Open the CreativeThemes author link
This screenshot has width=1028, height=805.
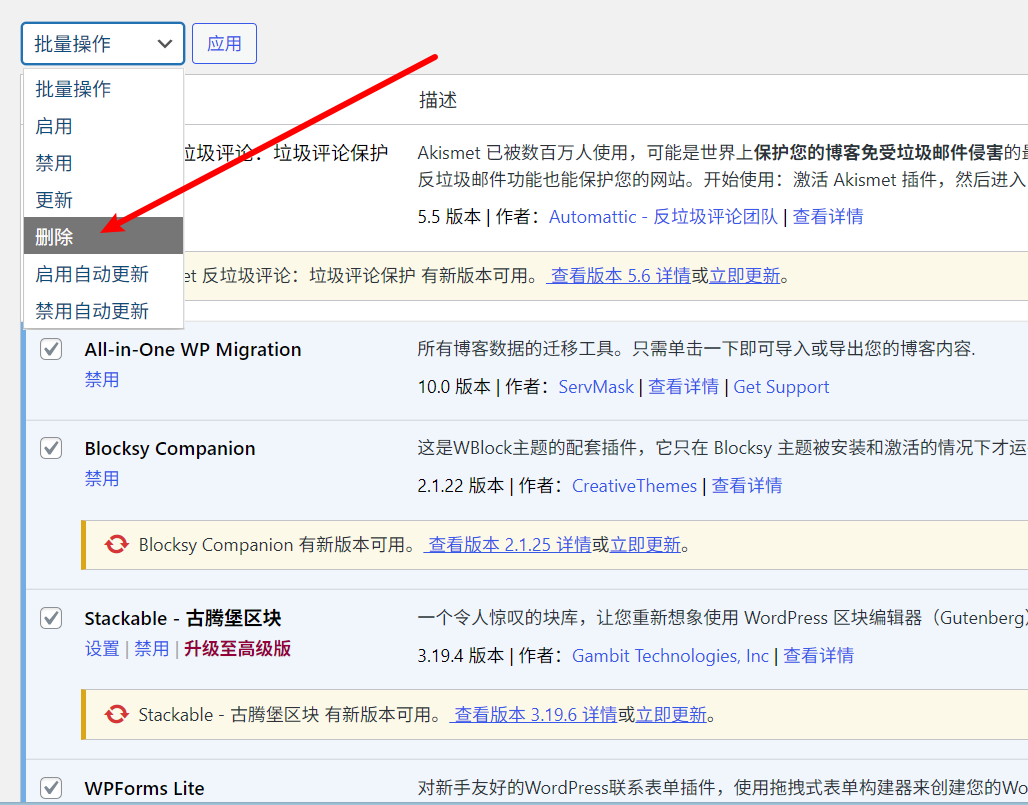634,486
